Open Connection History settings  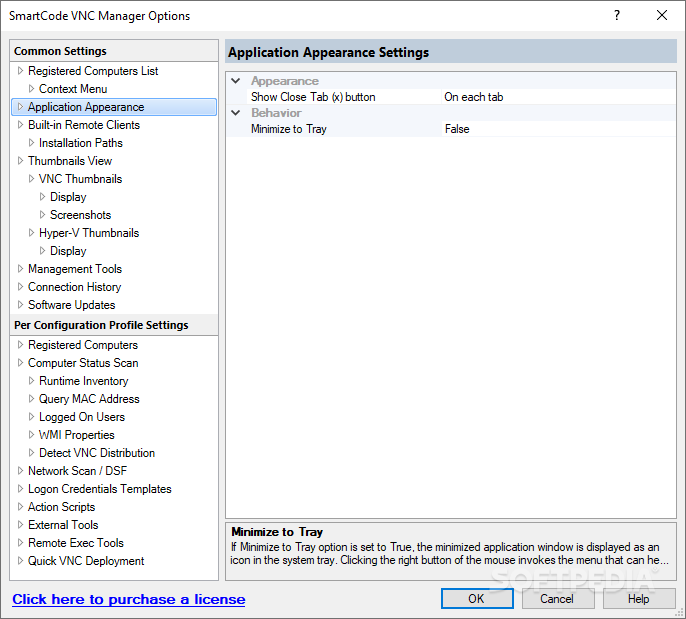point(74,287)
